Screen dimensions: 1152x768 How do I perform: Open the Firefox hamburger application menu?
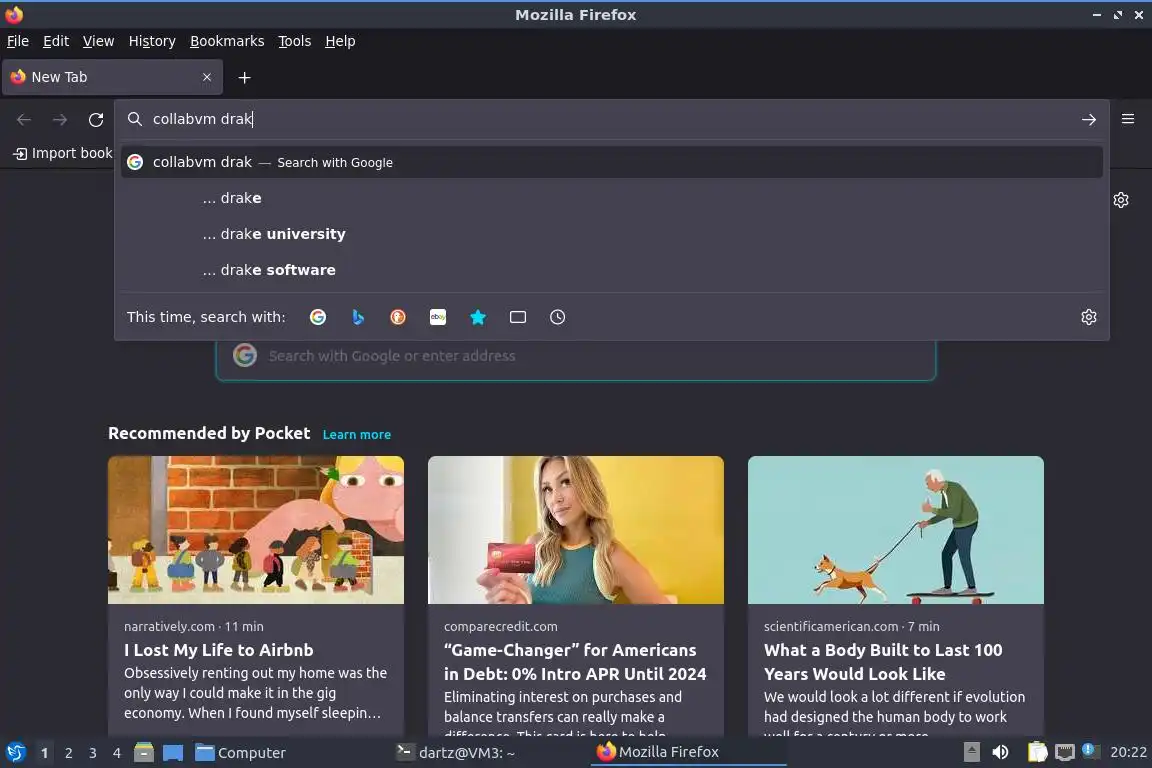coord(1128,119)
